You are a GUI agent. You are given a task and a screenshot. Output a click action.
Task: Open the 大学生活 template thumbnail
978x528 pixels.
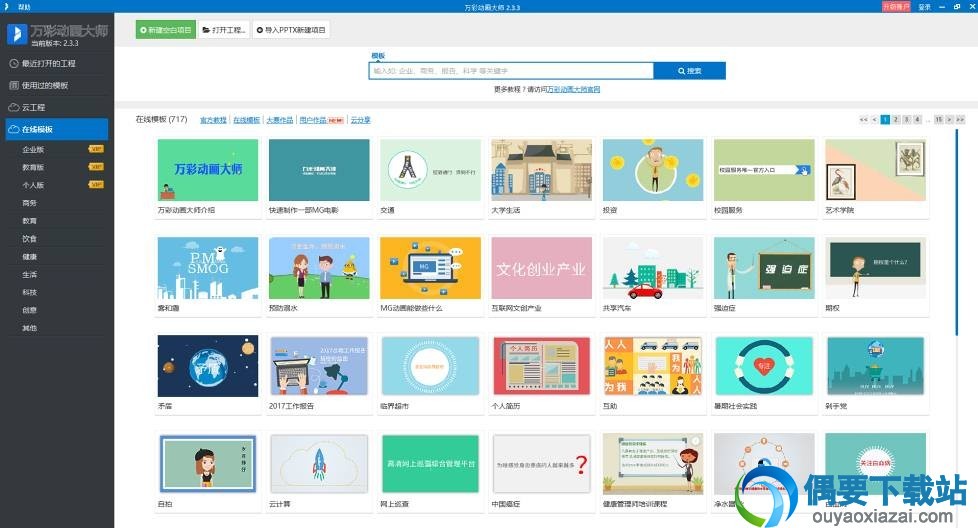tap(541, 170)
